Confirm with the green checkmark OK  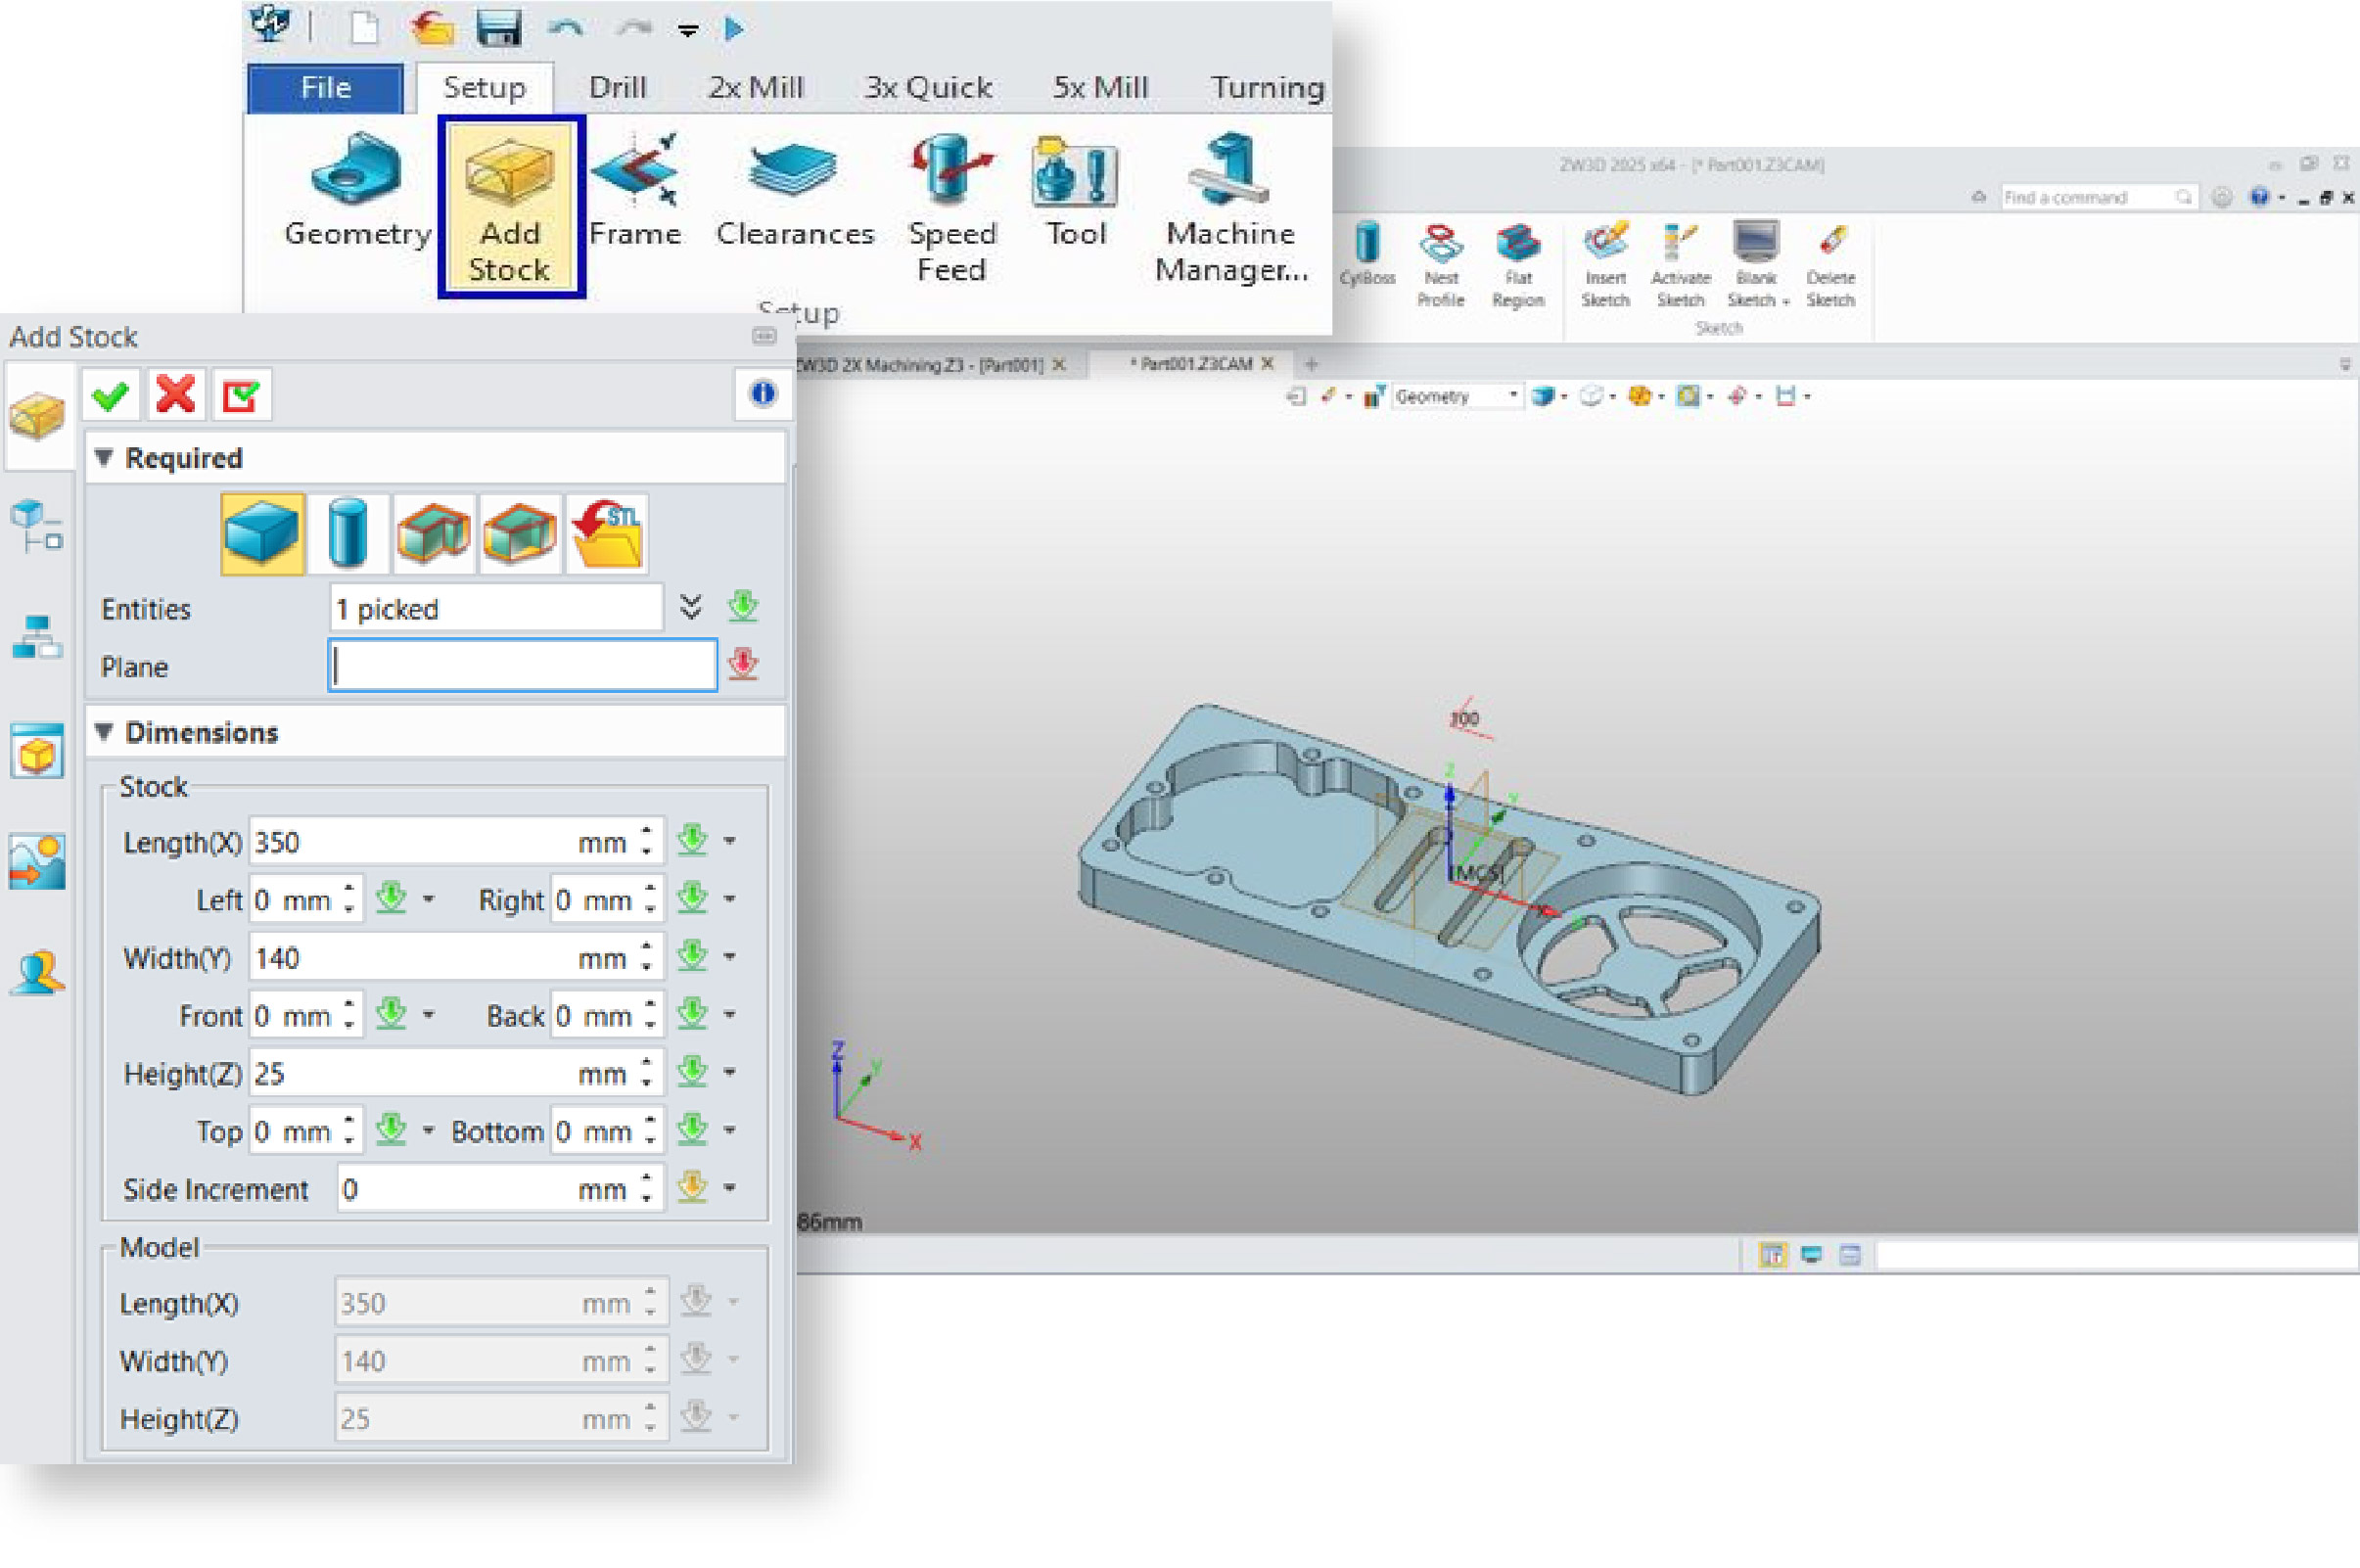tap(110, 395)
